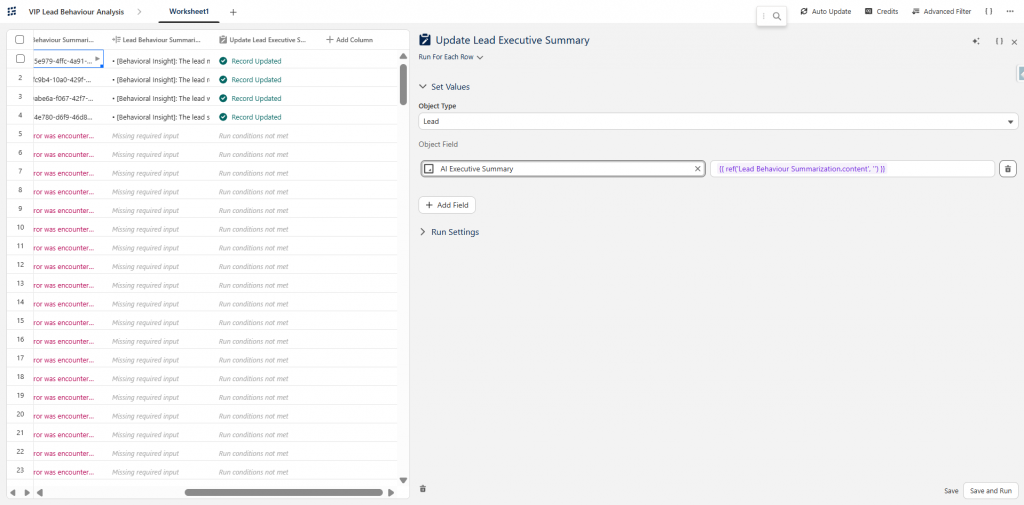Open the Advanced Filter option
Viewport: 1024px width, 505px height.
pos(941,12)
